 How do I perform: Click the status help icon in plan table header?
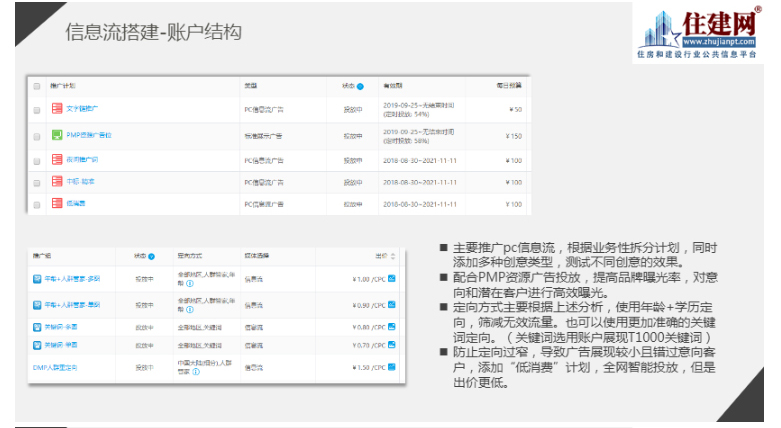pos(361,87)
